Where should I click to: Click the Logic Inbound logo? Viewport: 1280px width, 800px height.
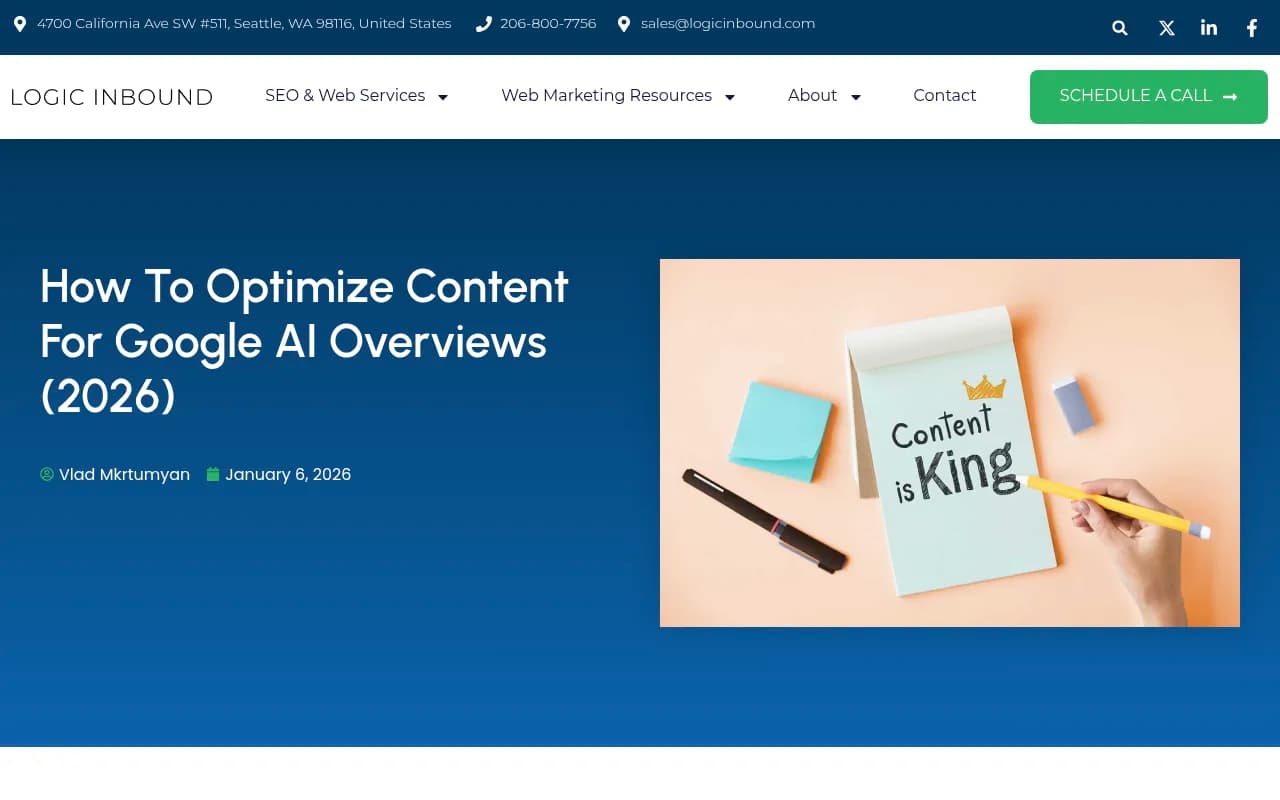[x=112, y=97]
